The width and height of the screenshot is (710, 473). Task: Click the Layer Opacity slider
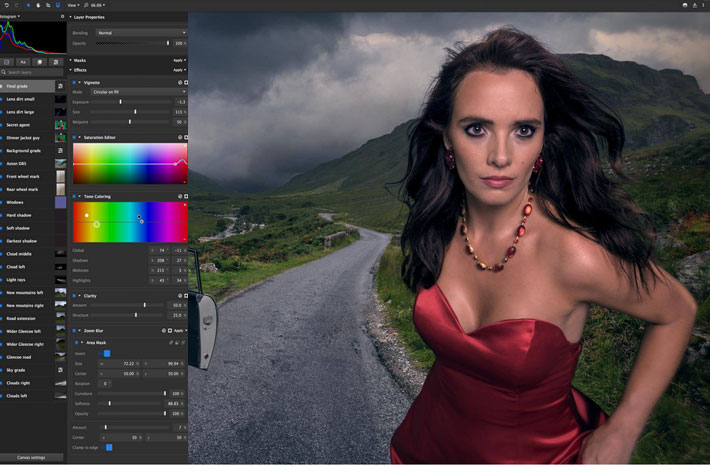click(x=133, y=43)
